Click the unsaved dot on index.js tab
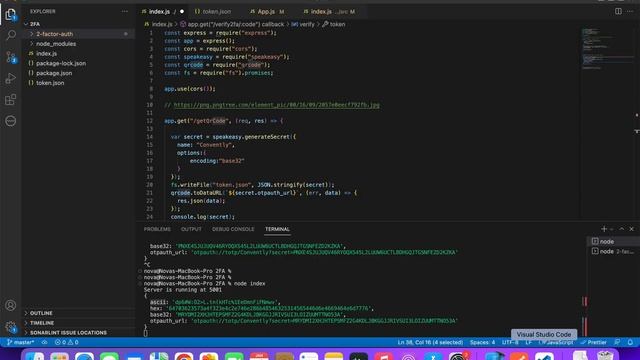Screen dimensions: 640x360 [x=182, y=11]
